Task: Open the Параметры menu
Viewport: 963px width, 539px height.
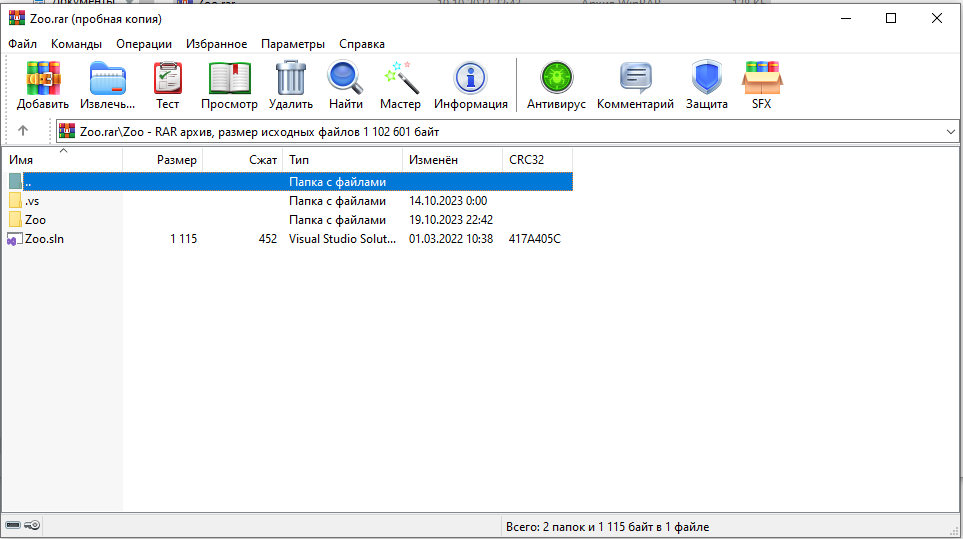Action: point(293,44)
